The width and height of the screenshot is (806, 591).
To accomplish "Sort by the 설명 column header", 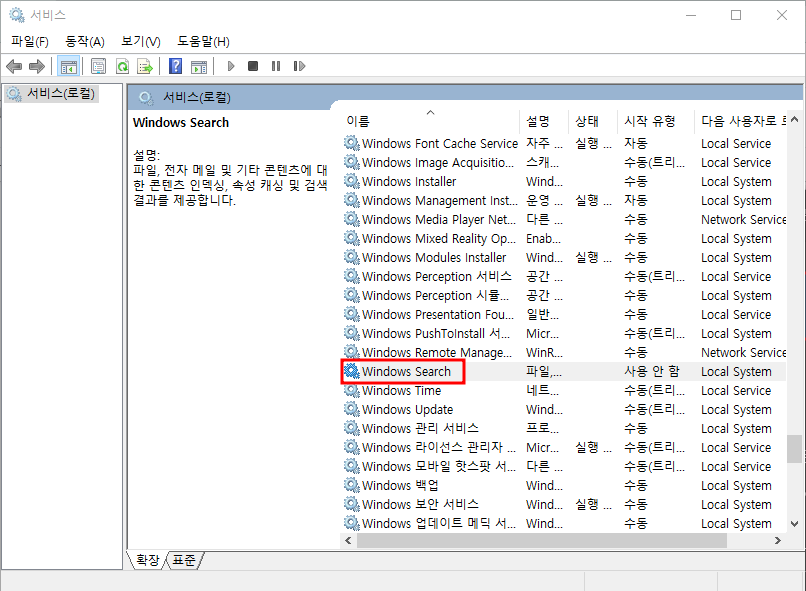I will 544,121.
